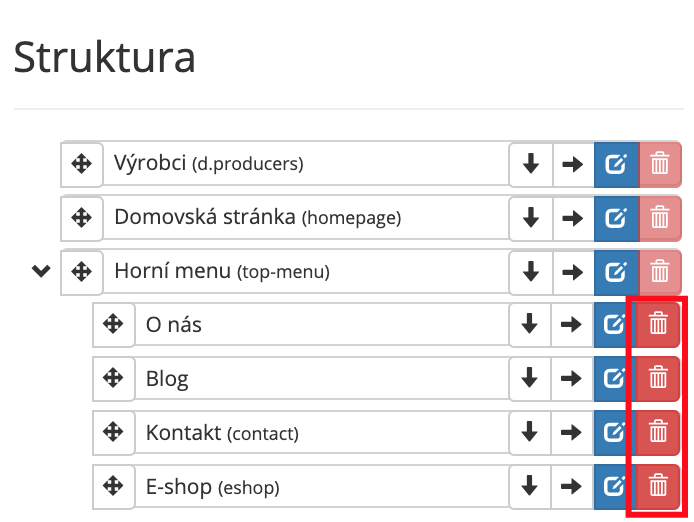The image size is (694, 522).
Task: Edit the Blog item
Action: (x=615, y=379)
